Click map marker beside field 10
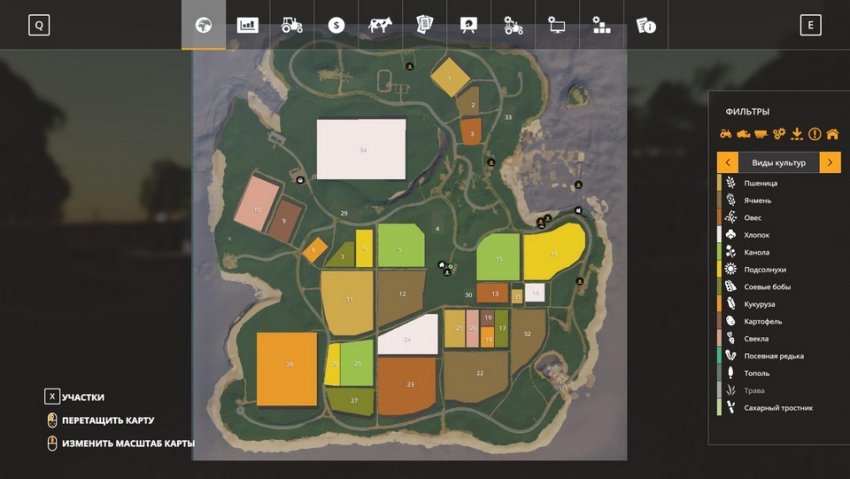850x479 pixels. [300, 179]
